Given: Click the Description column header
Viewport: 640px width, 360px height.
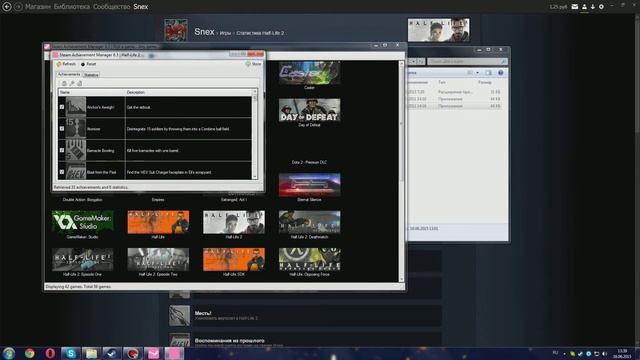Looking at the screenshot, I should 189,92.
